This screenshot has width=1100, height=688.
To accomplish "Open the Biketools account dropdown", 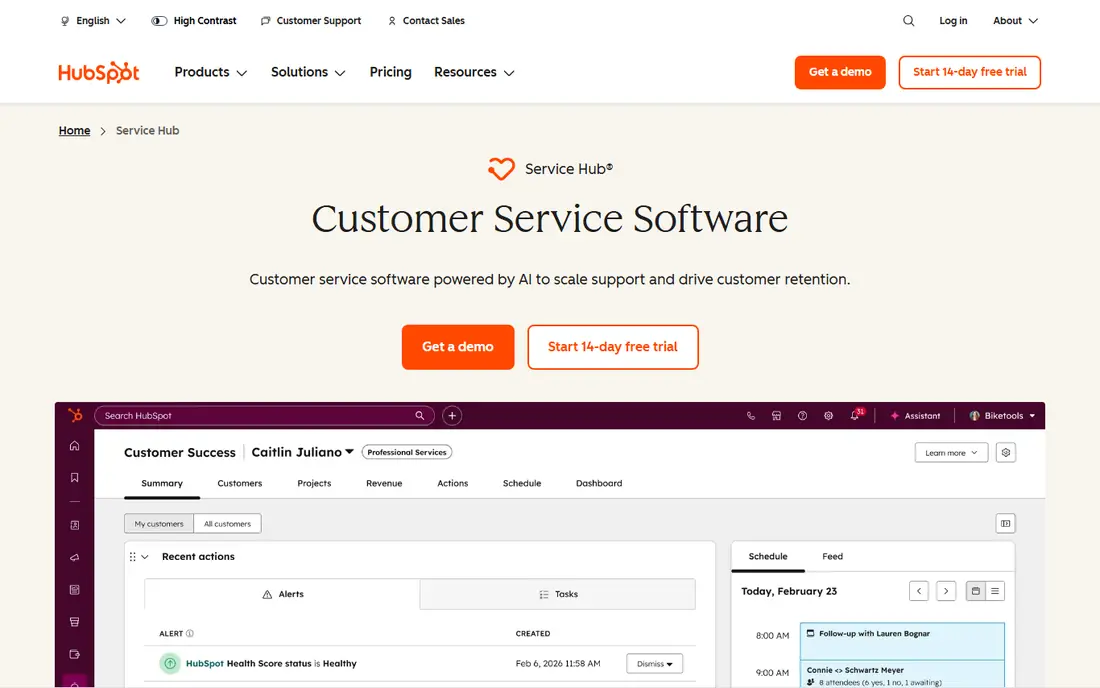I will 1002,416.
